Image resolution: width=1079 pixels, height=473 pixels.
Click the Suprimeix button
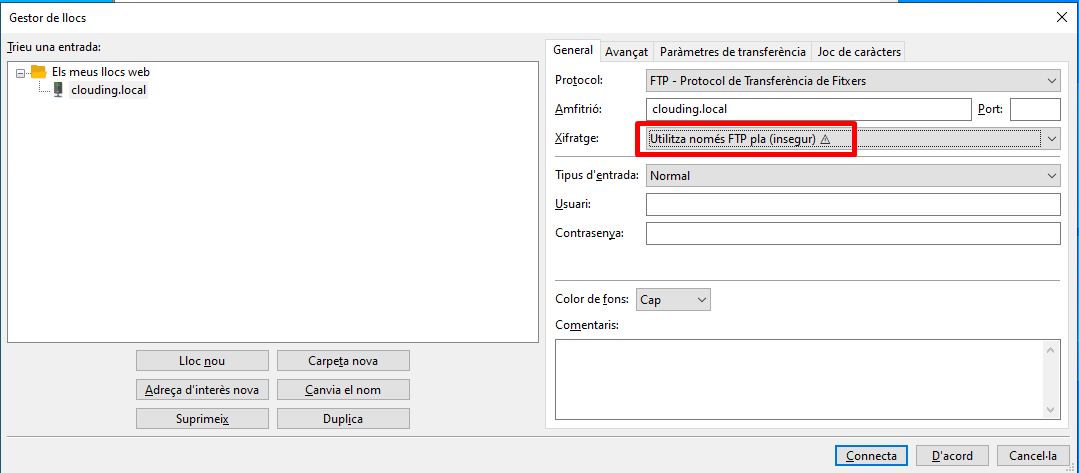(202, 419)
